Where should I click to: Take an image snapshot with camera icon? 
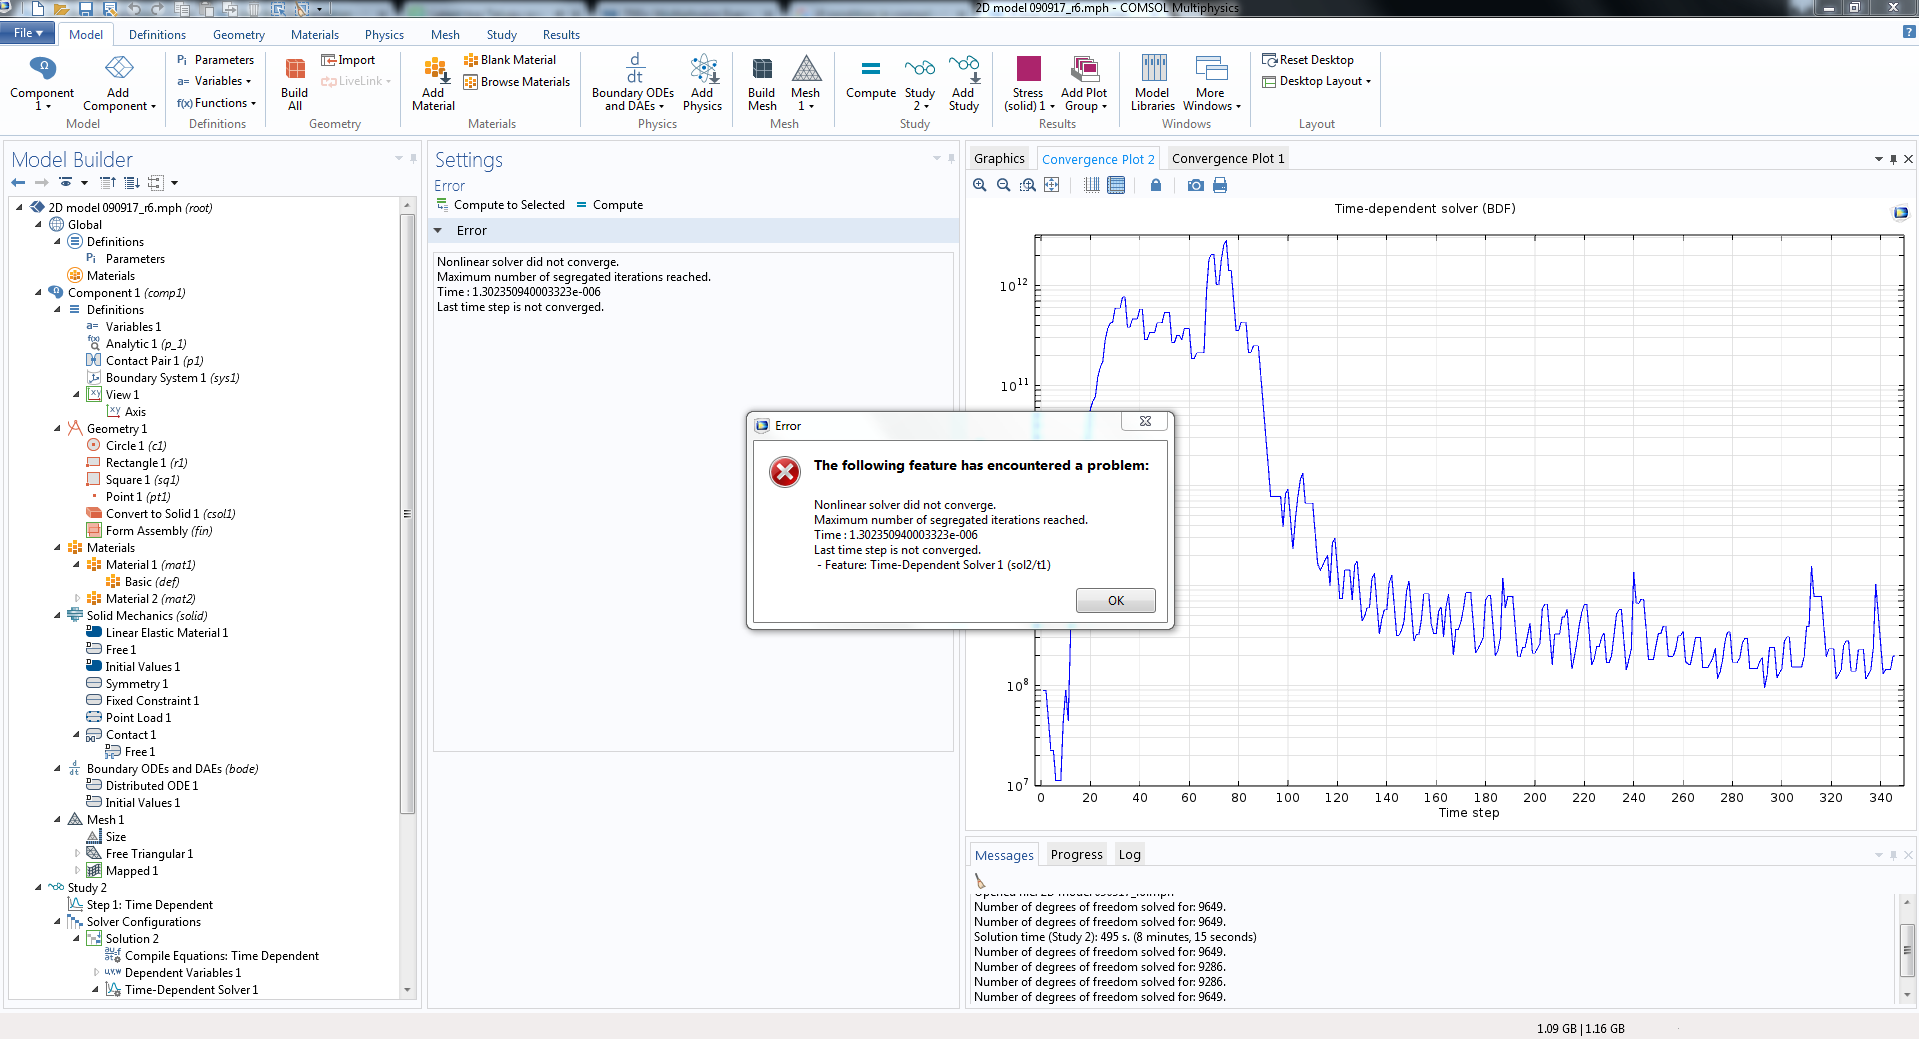[1195, 185]
